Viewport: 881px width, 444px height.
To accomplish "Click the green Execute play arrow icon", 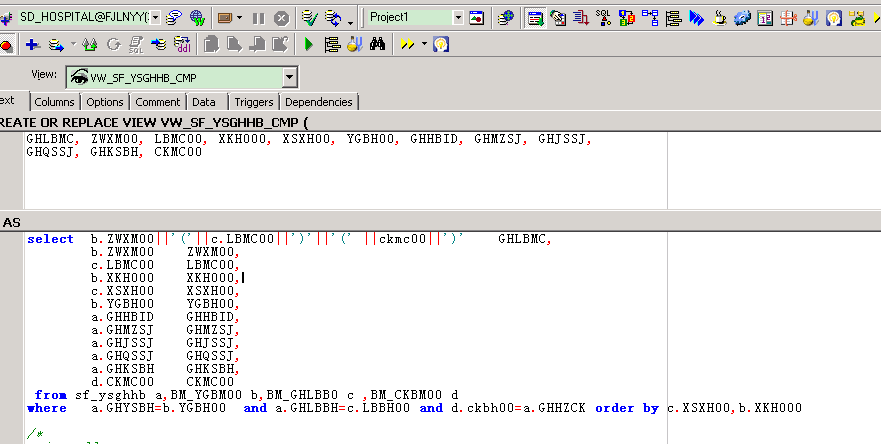I will click(309, 44).
